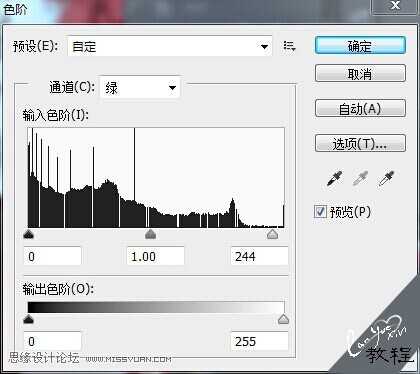Open the 预设(E) preset dropdown
Image resolution: width=420 pixels, height=374 pixels.
(170, 46)
